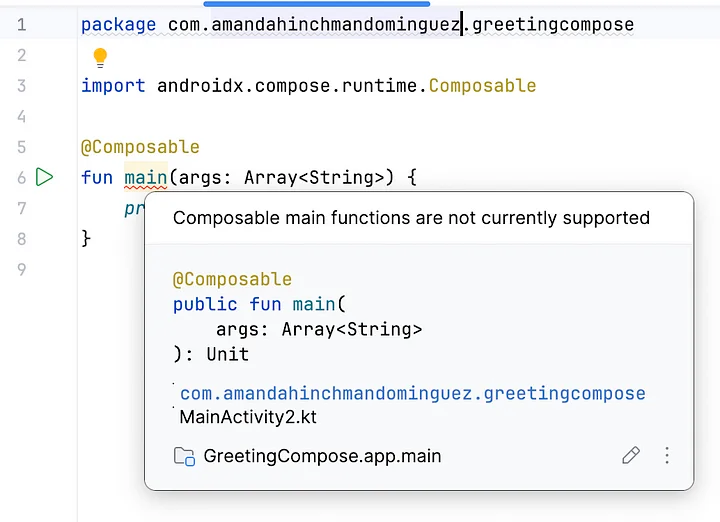Click the closing brace on line 8
Image resolution: width=720 pixels, height=522 pixels.
click(x=86, y=239)
